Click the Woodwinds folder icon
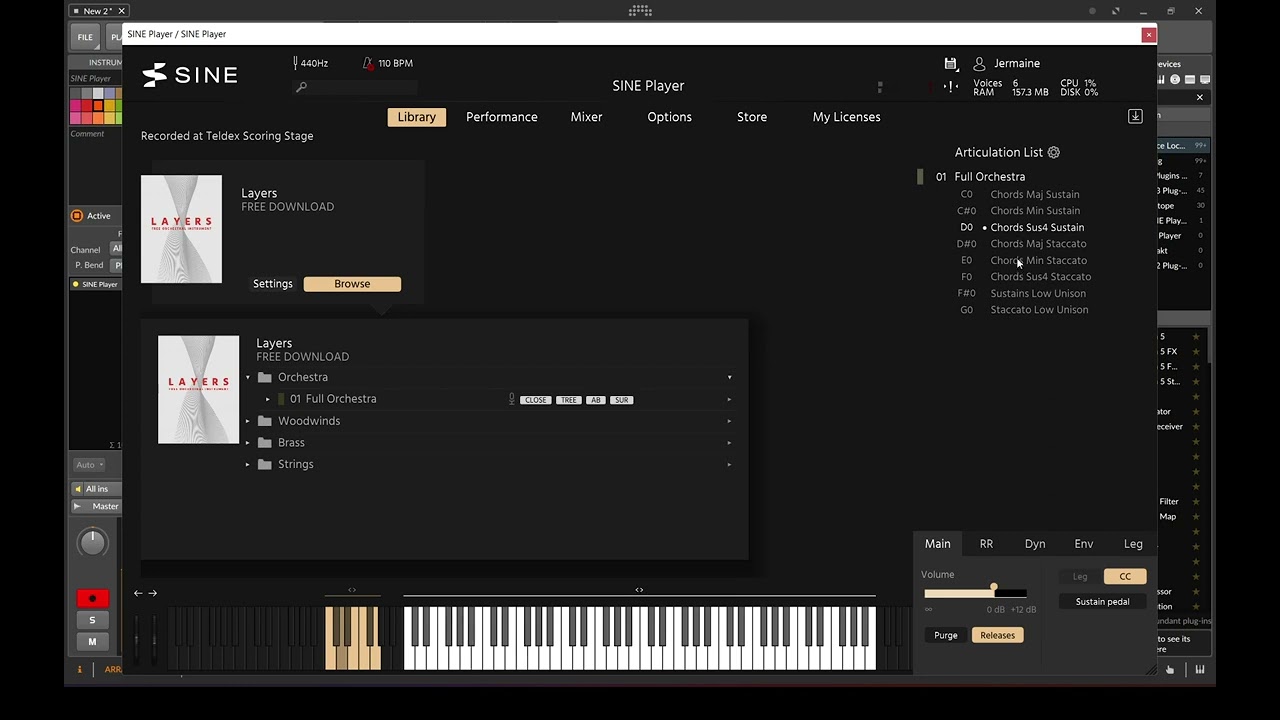This screenshot has width=1280, height=720. pyautogui.click(x=265, y=421)
